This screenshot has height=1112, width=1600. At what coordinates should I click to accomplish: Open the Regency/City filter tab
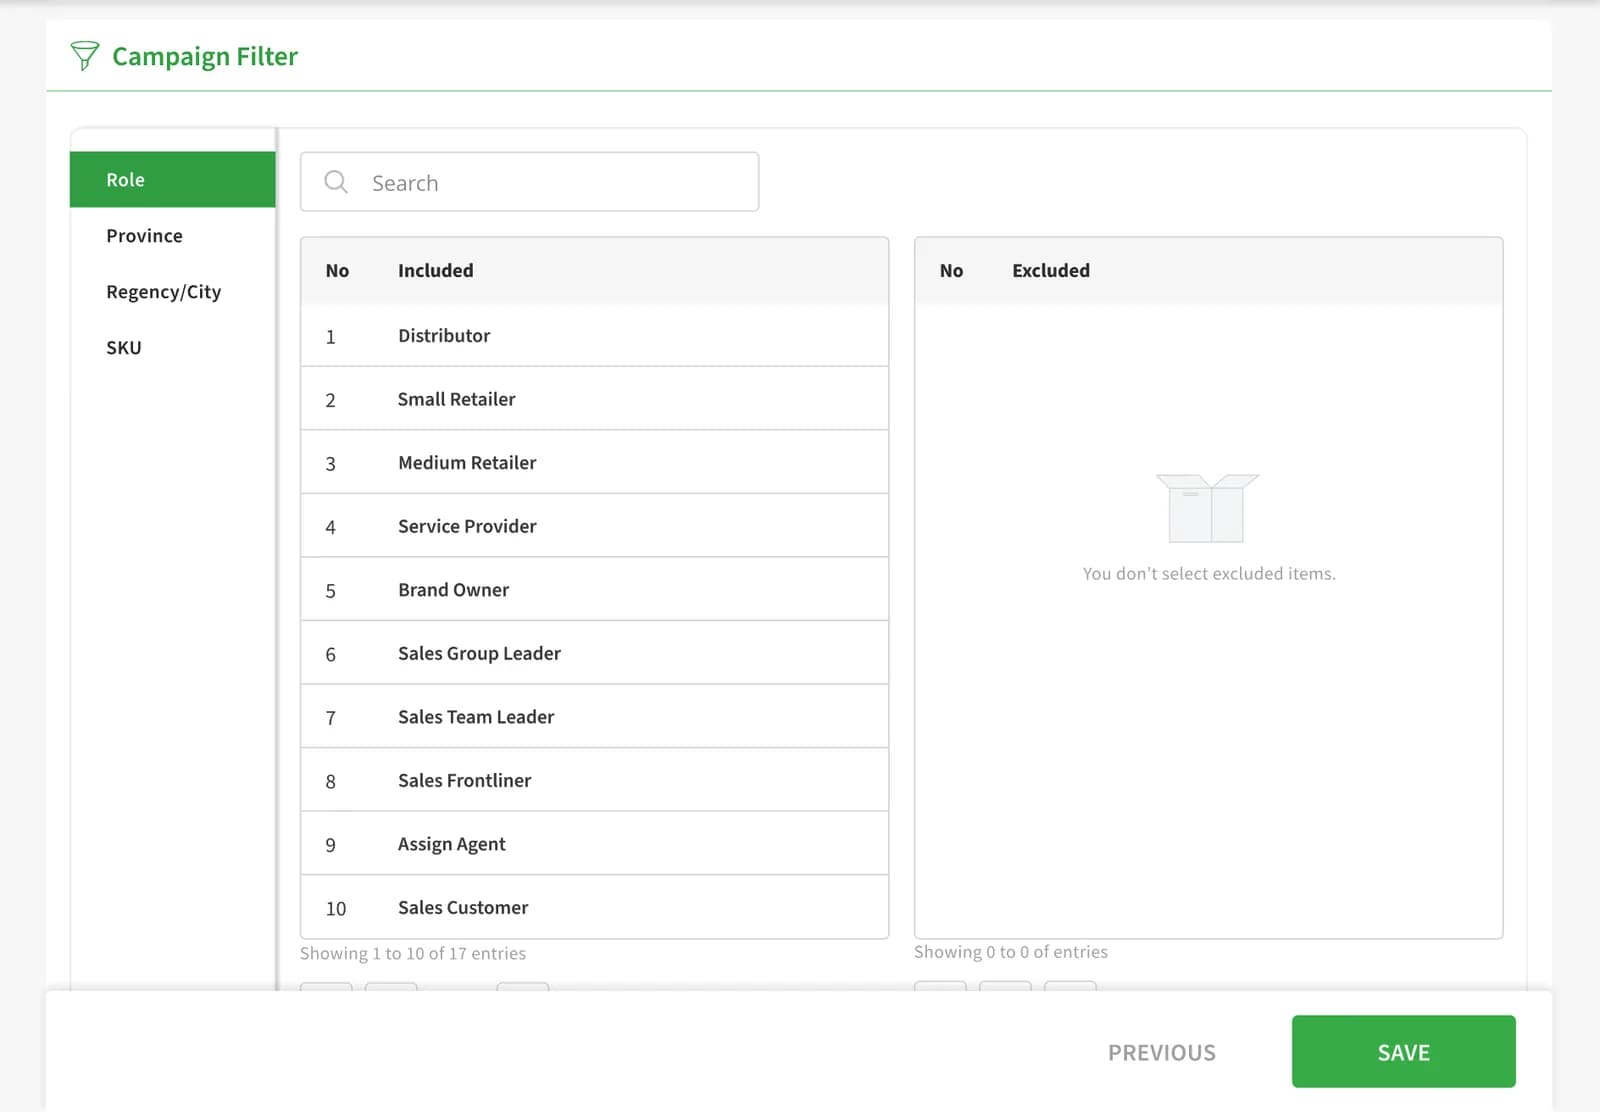[x=172, y=292]
